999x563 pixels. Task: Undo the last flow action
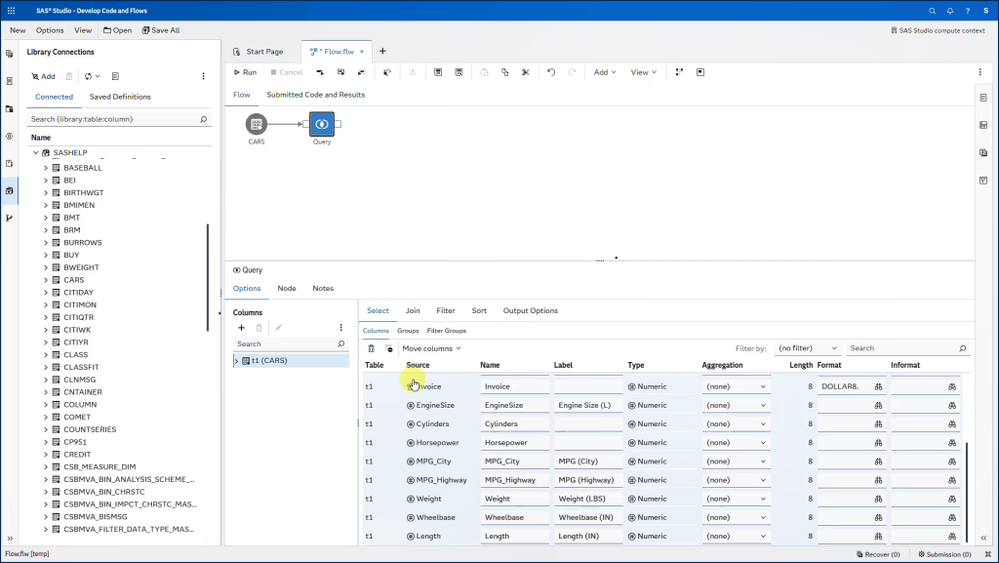[x=551, y=73]
